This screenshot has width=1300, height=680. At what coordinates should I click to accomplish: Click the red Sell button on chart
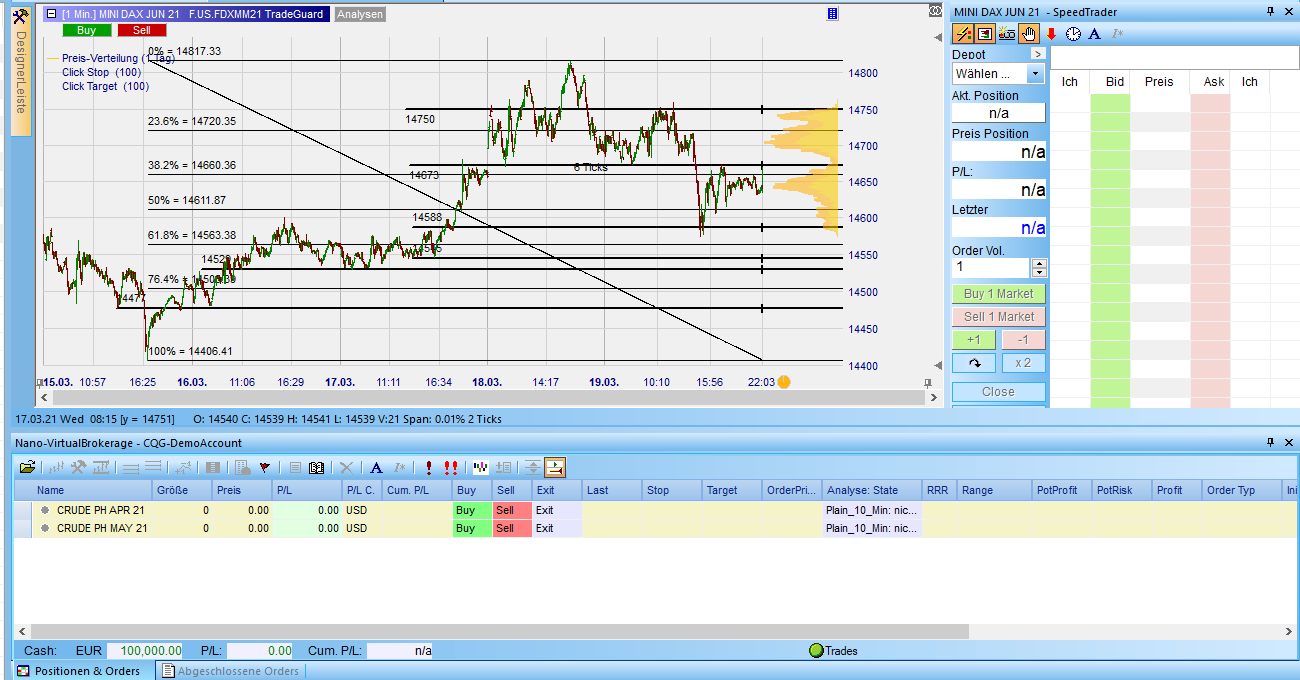tap(141, 30)
